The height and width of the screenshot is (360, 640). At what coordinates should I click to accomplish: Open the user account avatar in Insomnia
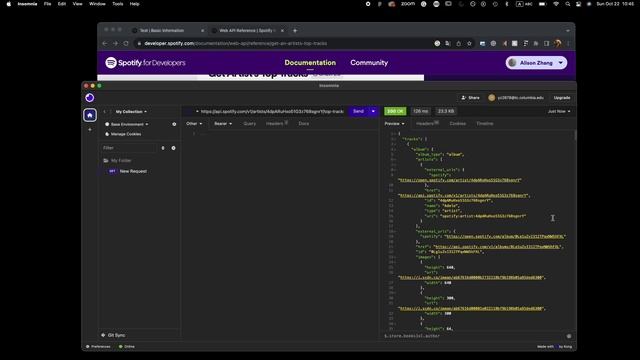coord(491,98)
